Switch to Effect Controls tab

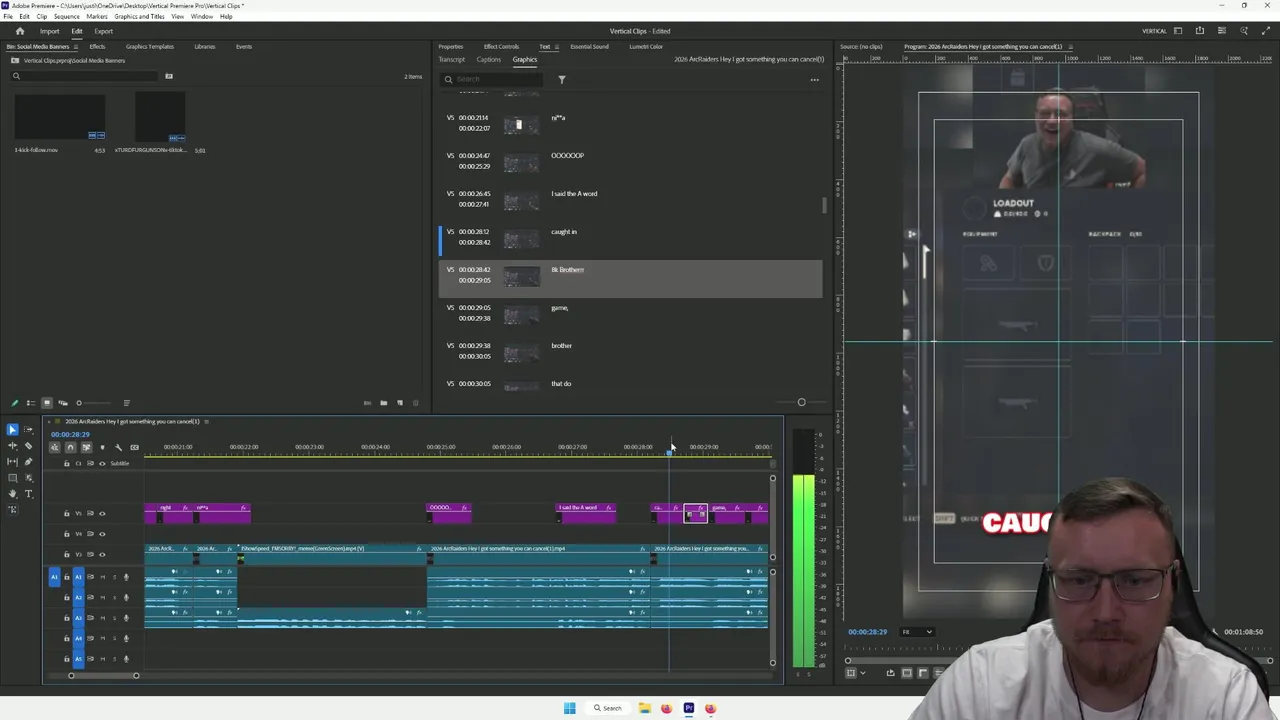pyautogui.click(x=501, y=47)
